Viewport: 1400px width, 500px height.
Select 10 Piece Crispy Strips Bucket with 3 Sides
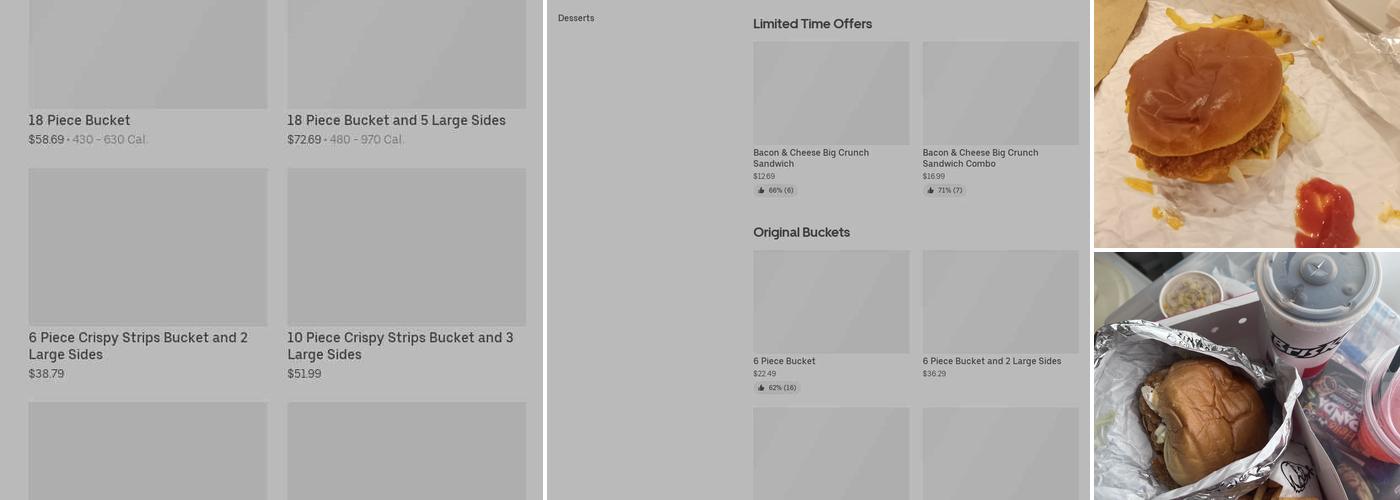(x=400, y=346)
